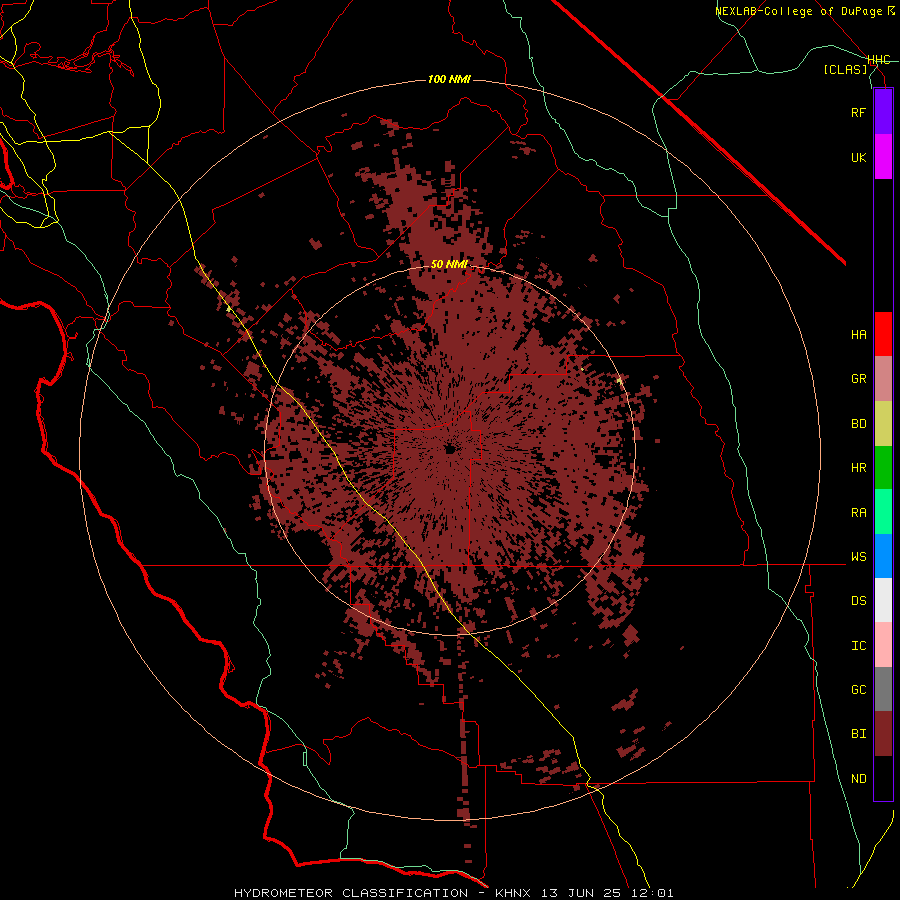The height and width of the screenshot is (900, 900).
Task: Click the NEXLAB-College of DuPage text
Action: pos(799,11)
